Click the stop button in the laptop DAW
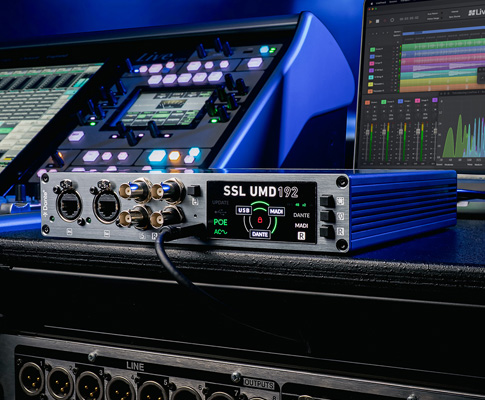The width and height of the screenshot is (485, 400). tap(377, 21)
